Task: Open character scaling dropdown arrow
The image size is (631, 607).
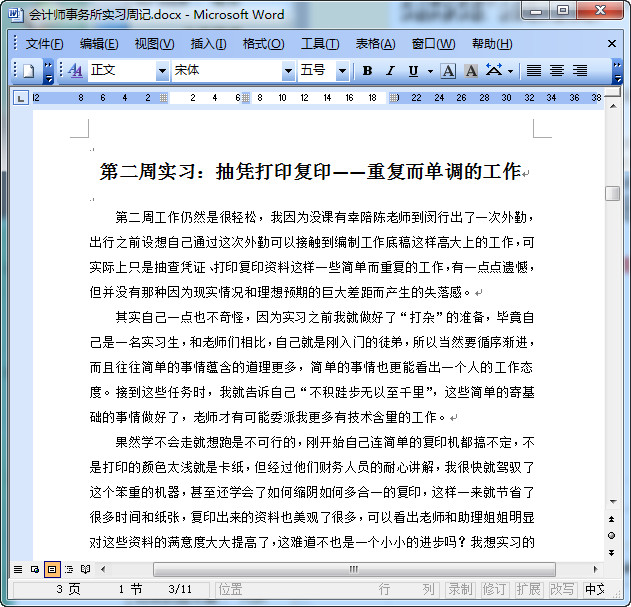Action: (510, 71)
